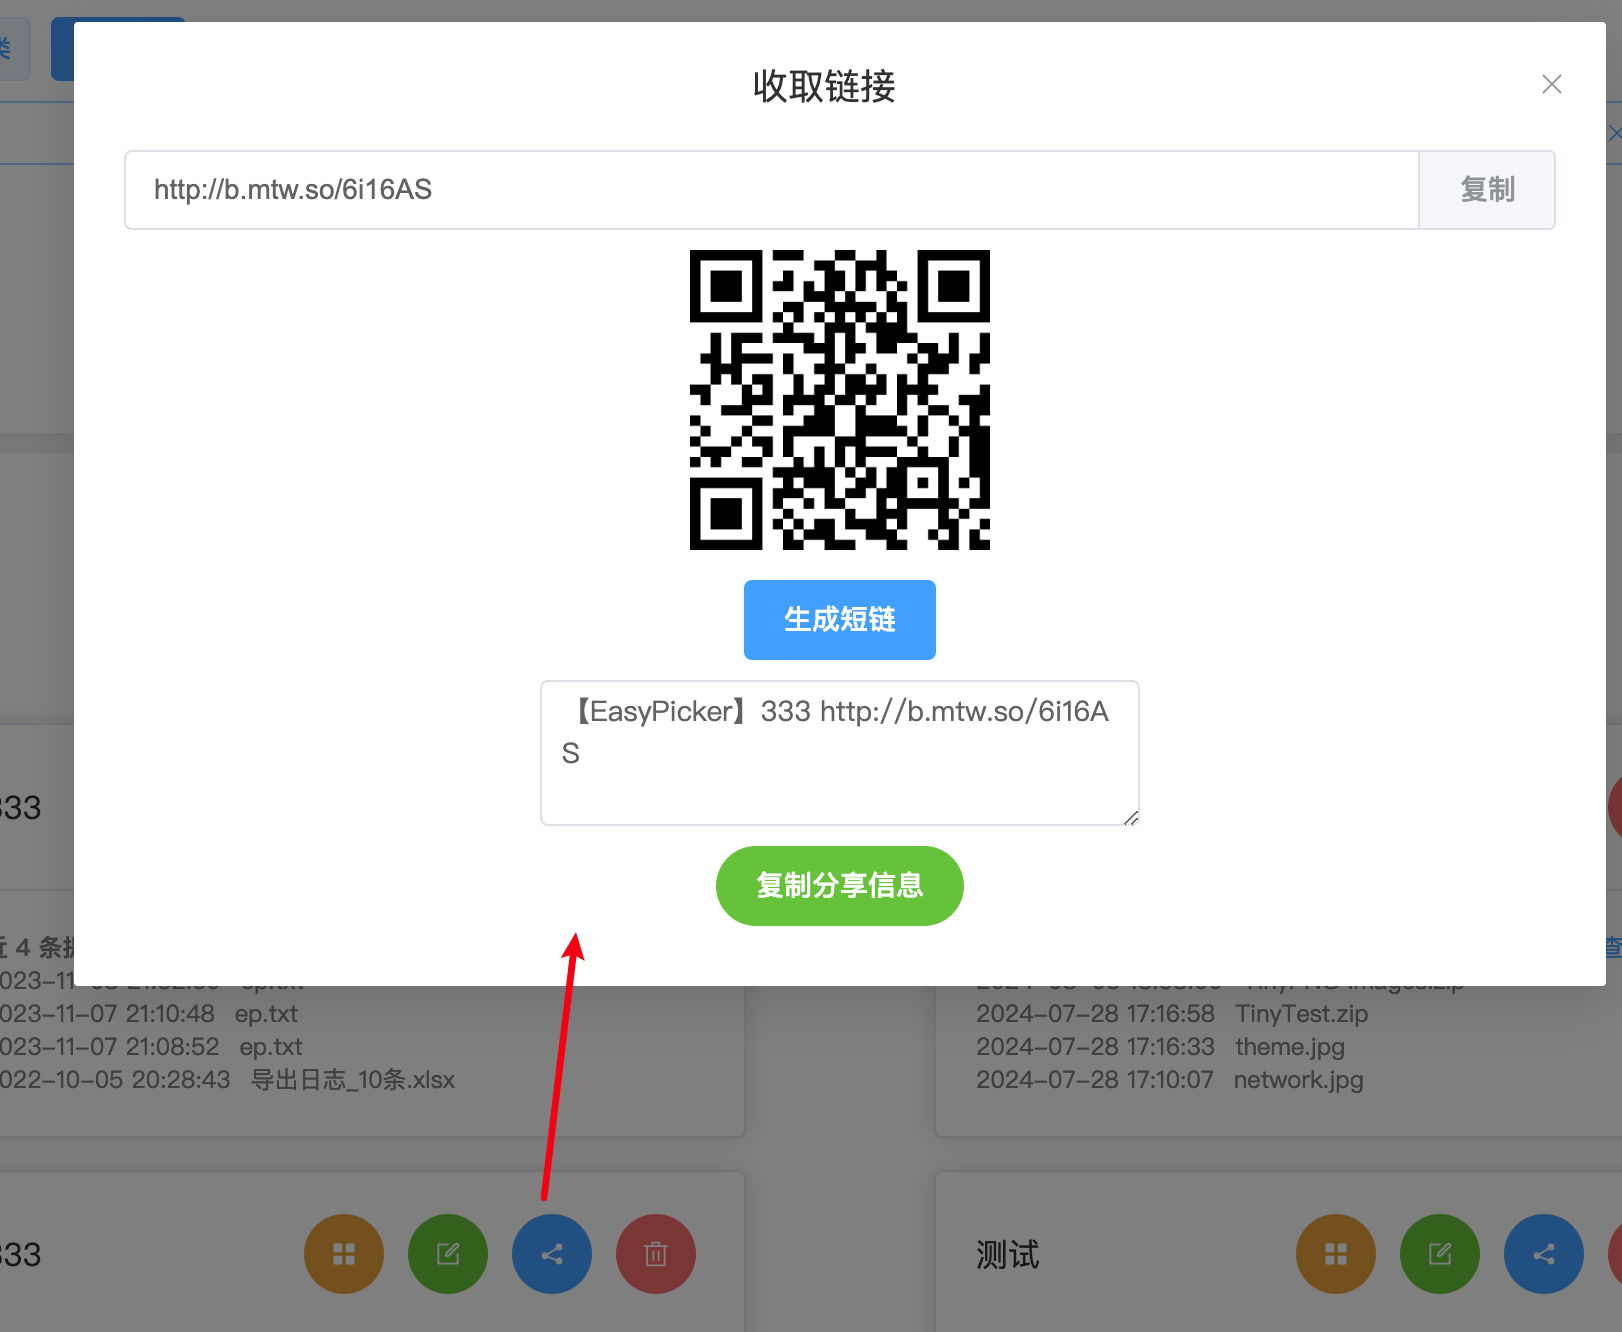Click the blue share icon for 测试 task
The height and width of the screenshot is (1332, 1622).
[1544, 1254]
